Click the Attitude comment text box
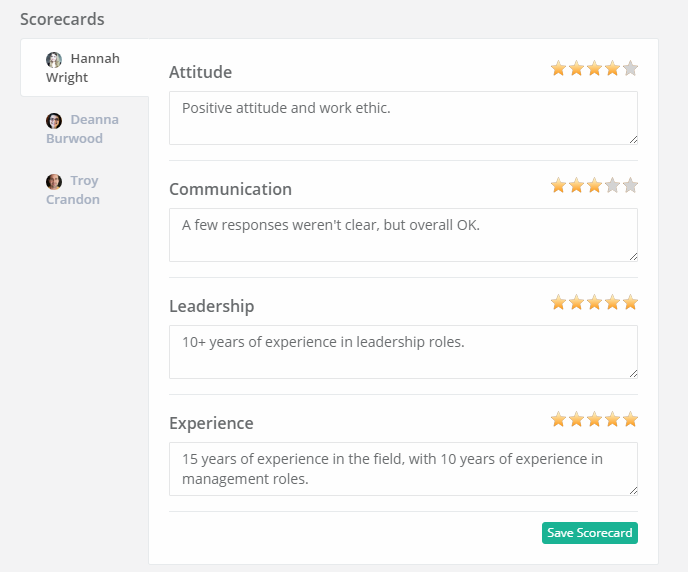The width and height of the screenshot is (688, 572). (403, 118)
